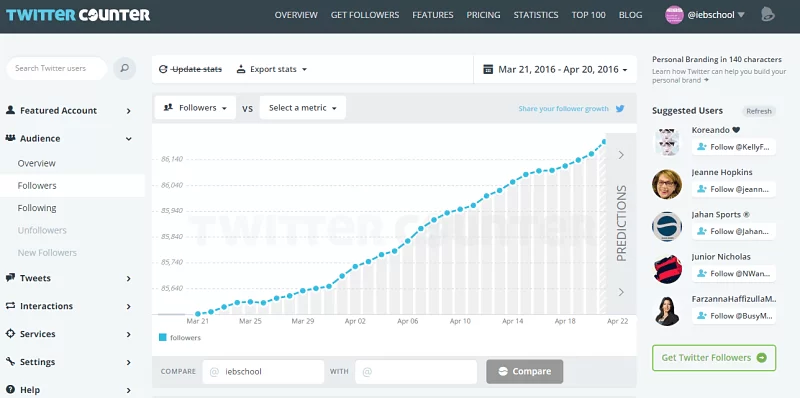Screen dimensions: 800x398
Task: Click Follow @jeann... button
Action: click(x=734, y=189)
